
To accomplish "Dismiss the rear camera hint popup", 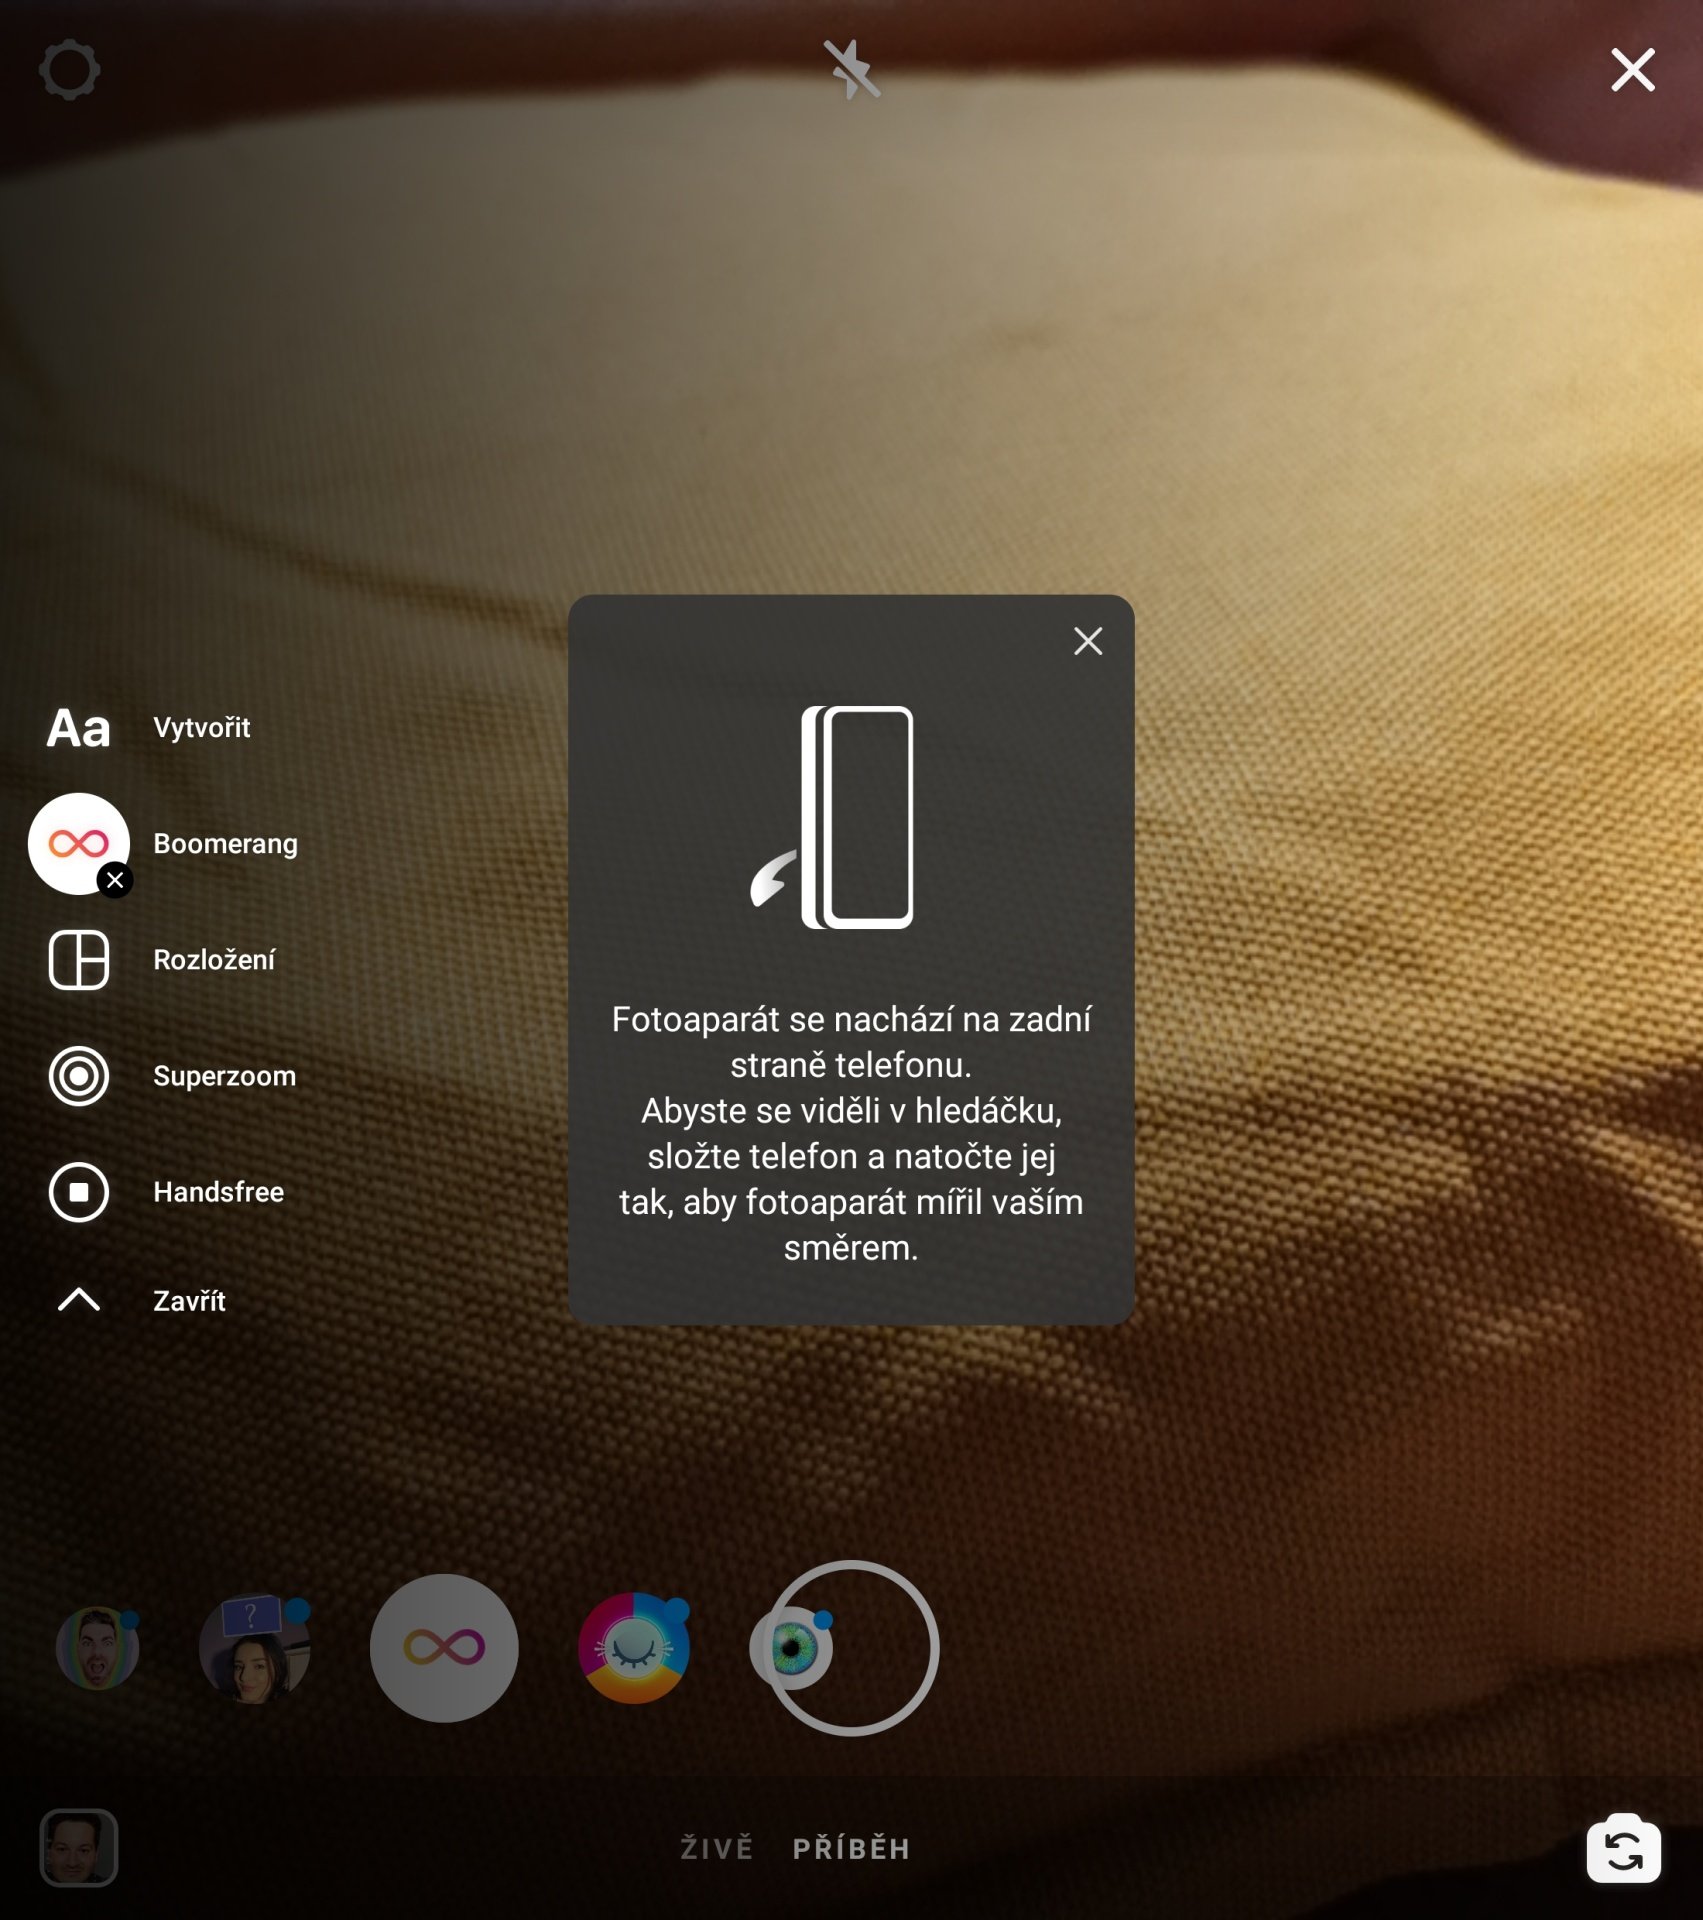I will (1087, 641).
